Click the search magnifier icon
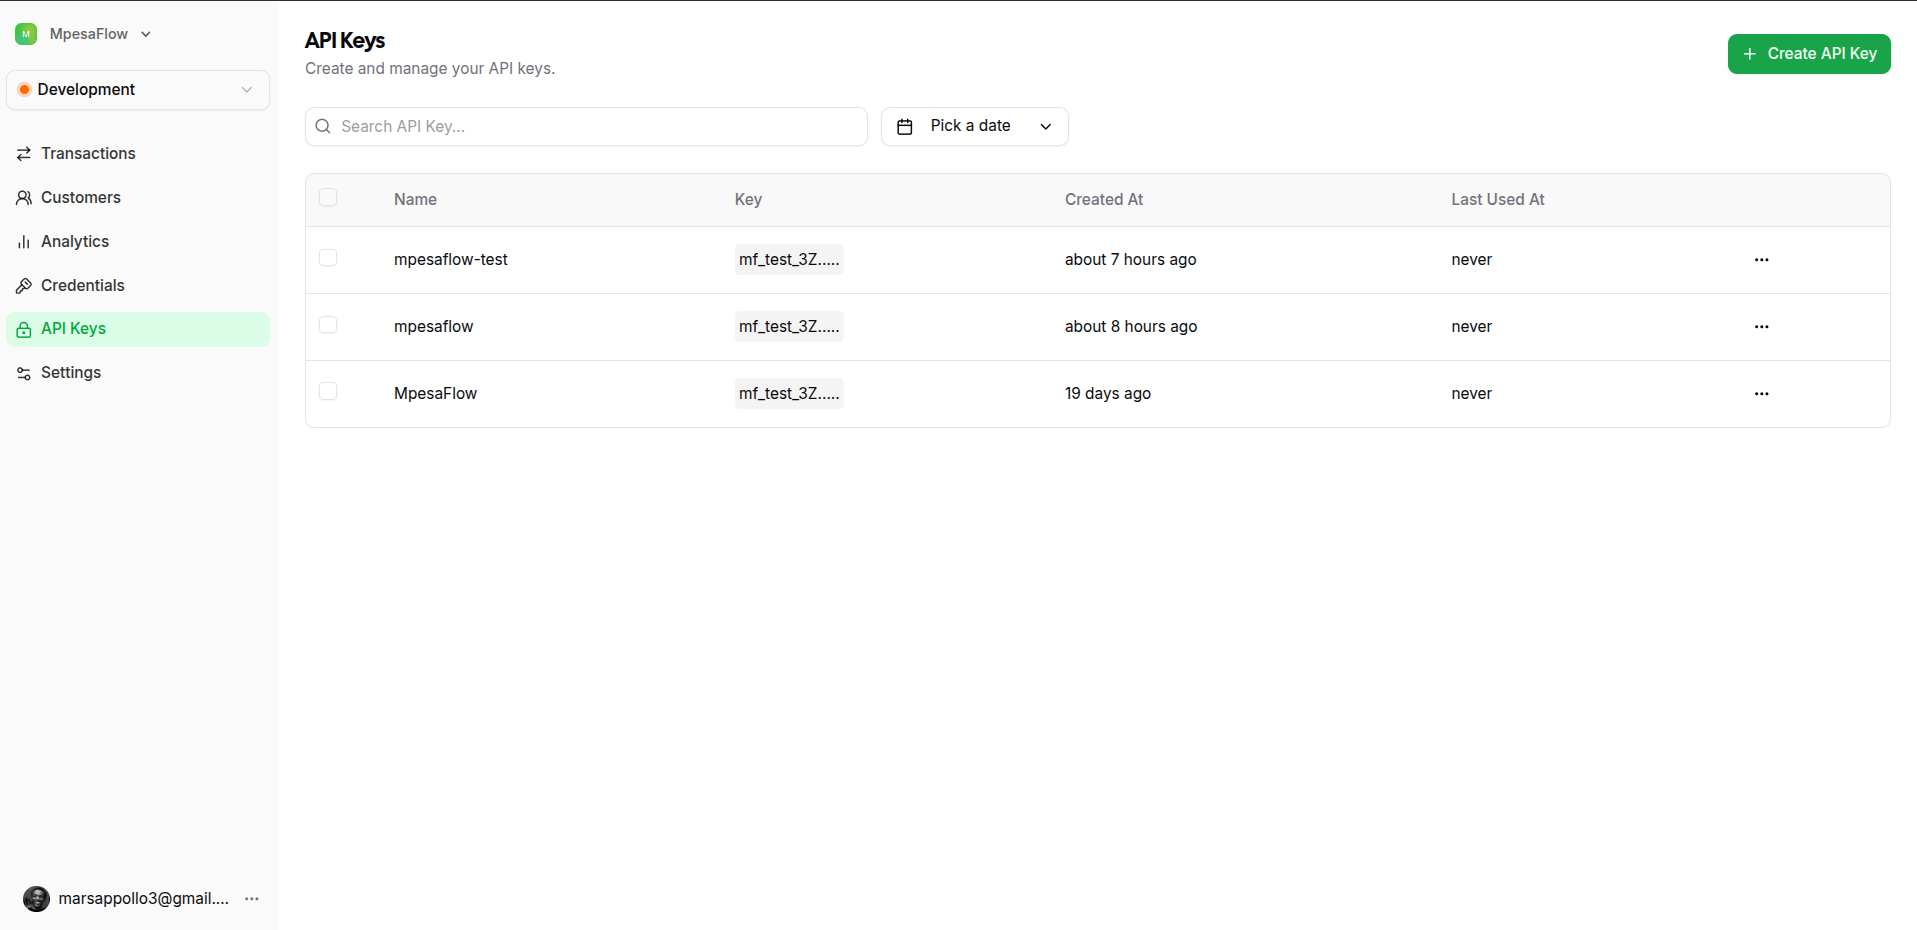The height and width of the screenshot is (930, 1917). [x=323, y=126]
